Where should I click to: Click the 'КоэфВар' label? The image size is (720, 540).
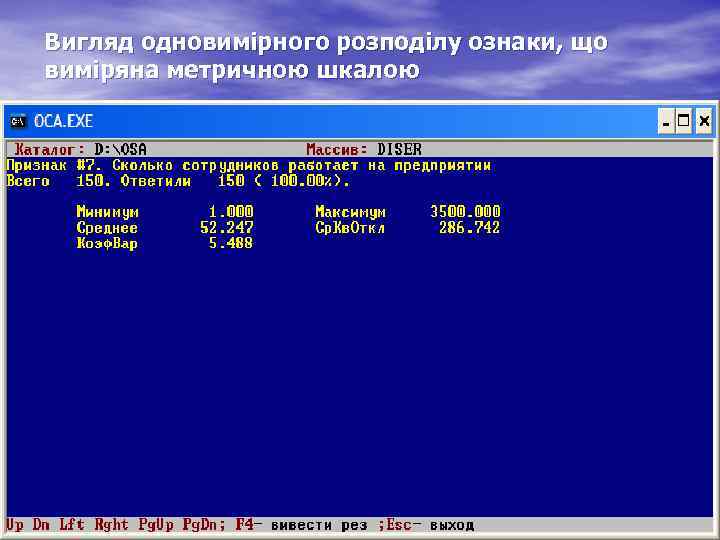click(x=107, y=243)
